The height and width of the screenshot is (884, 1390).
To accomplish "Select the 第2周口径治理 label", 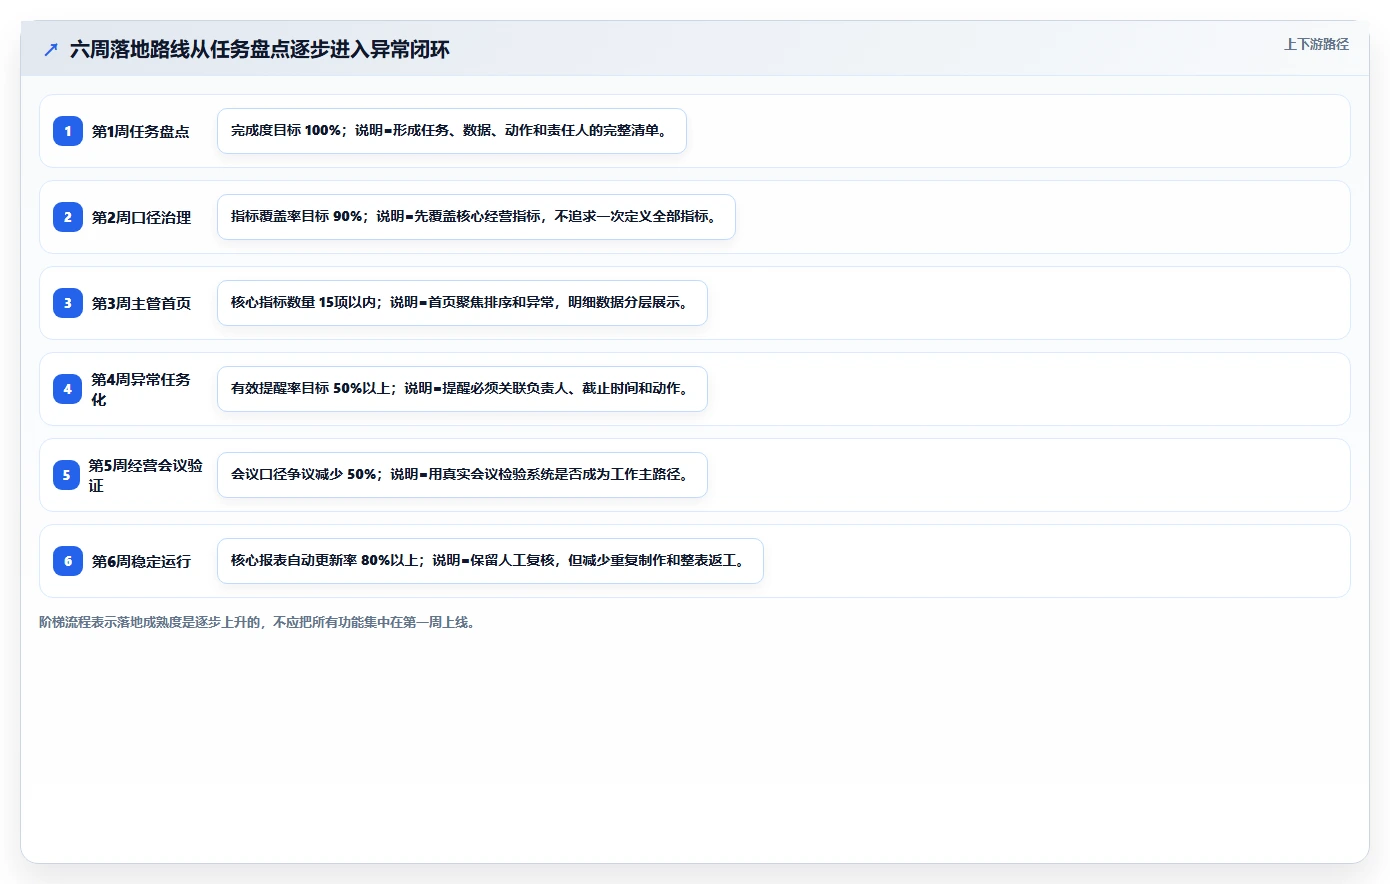I will [142, 217].
